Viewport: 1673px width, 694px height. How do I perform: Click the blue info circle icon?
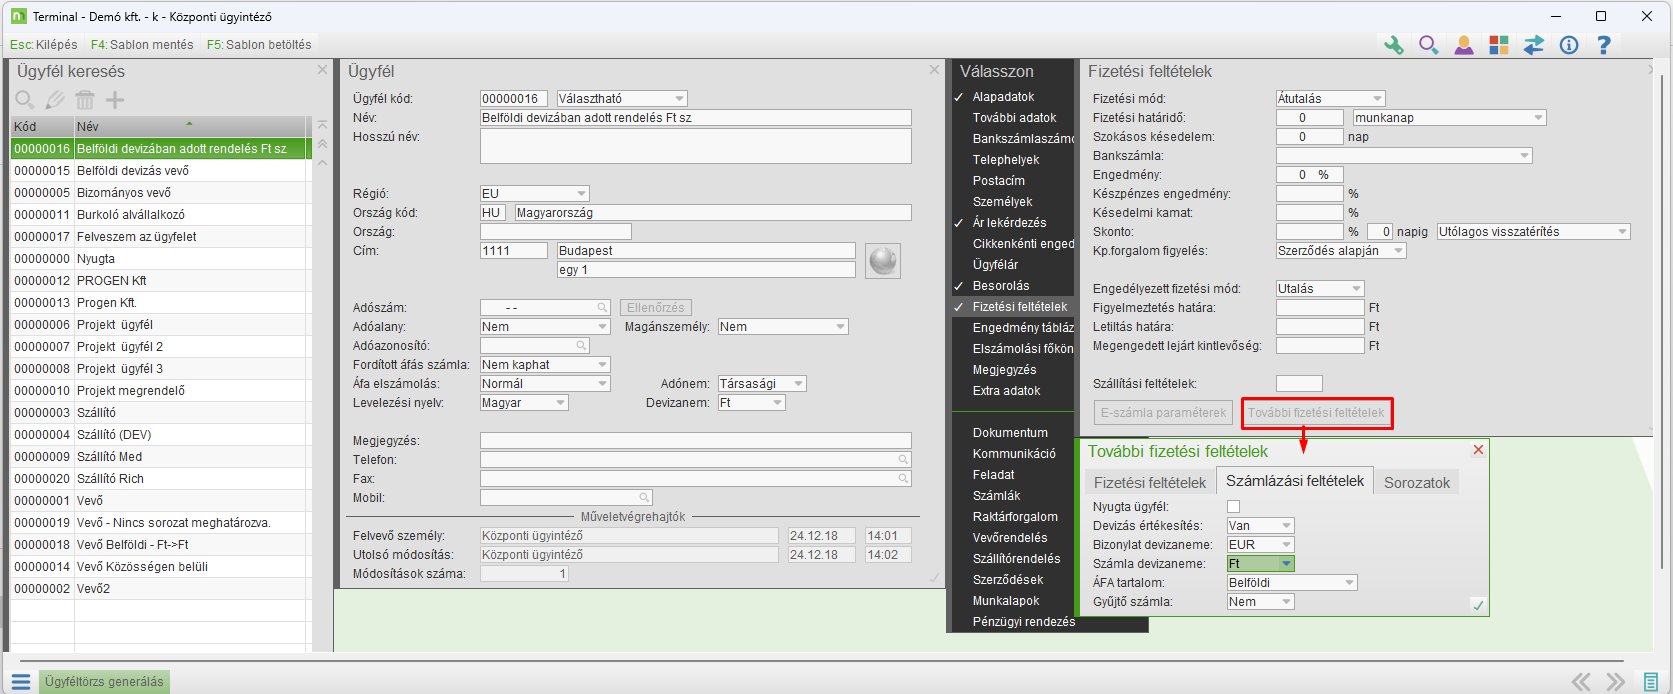click(1569, 45)
